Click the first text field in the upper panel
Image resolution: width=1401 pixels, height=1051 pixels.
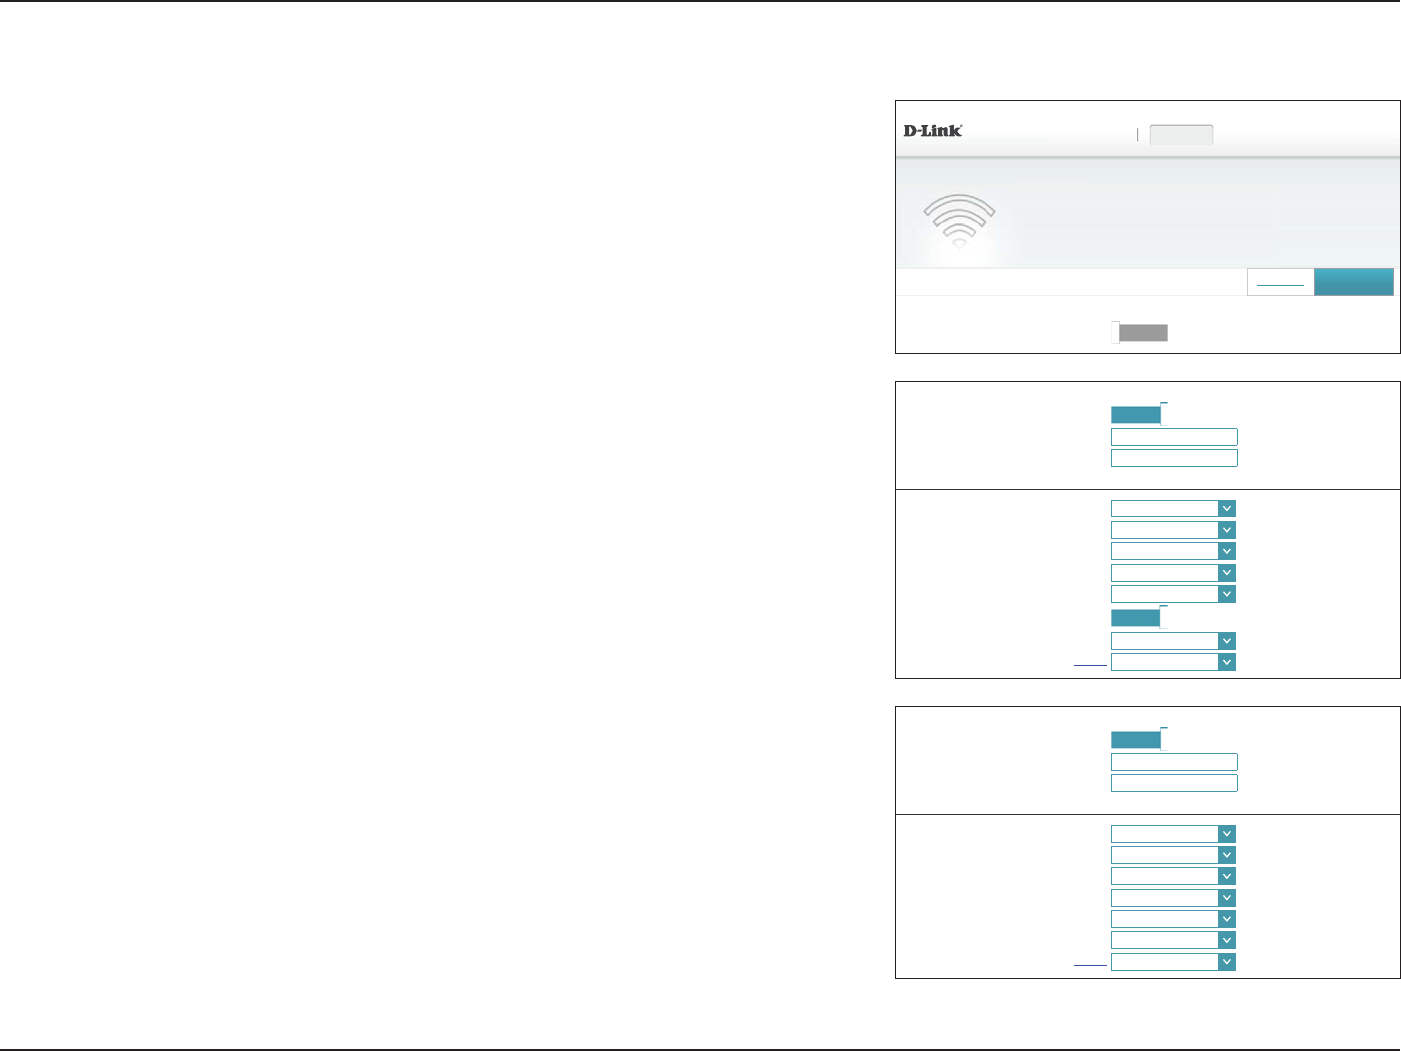1173,437
